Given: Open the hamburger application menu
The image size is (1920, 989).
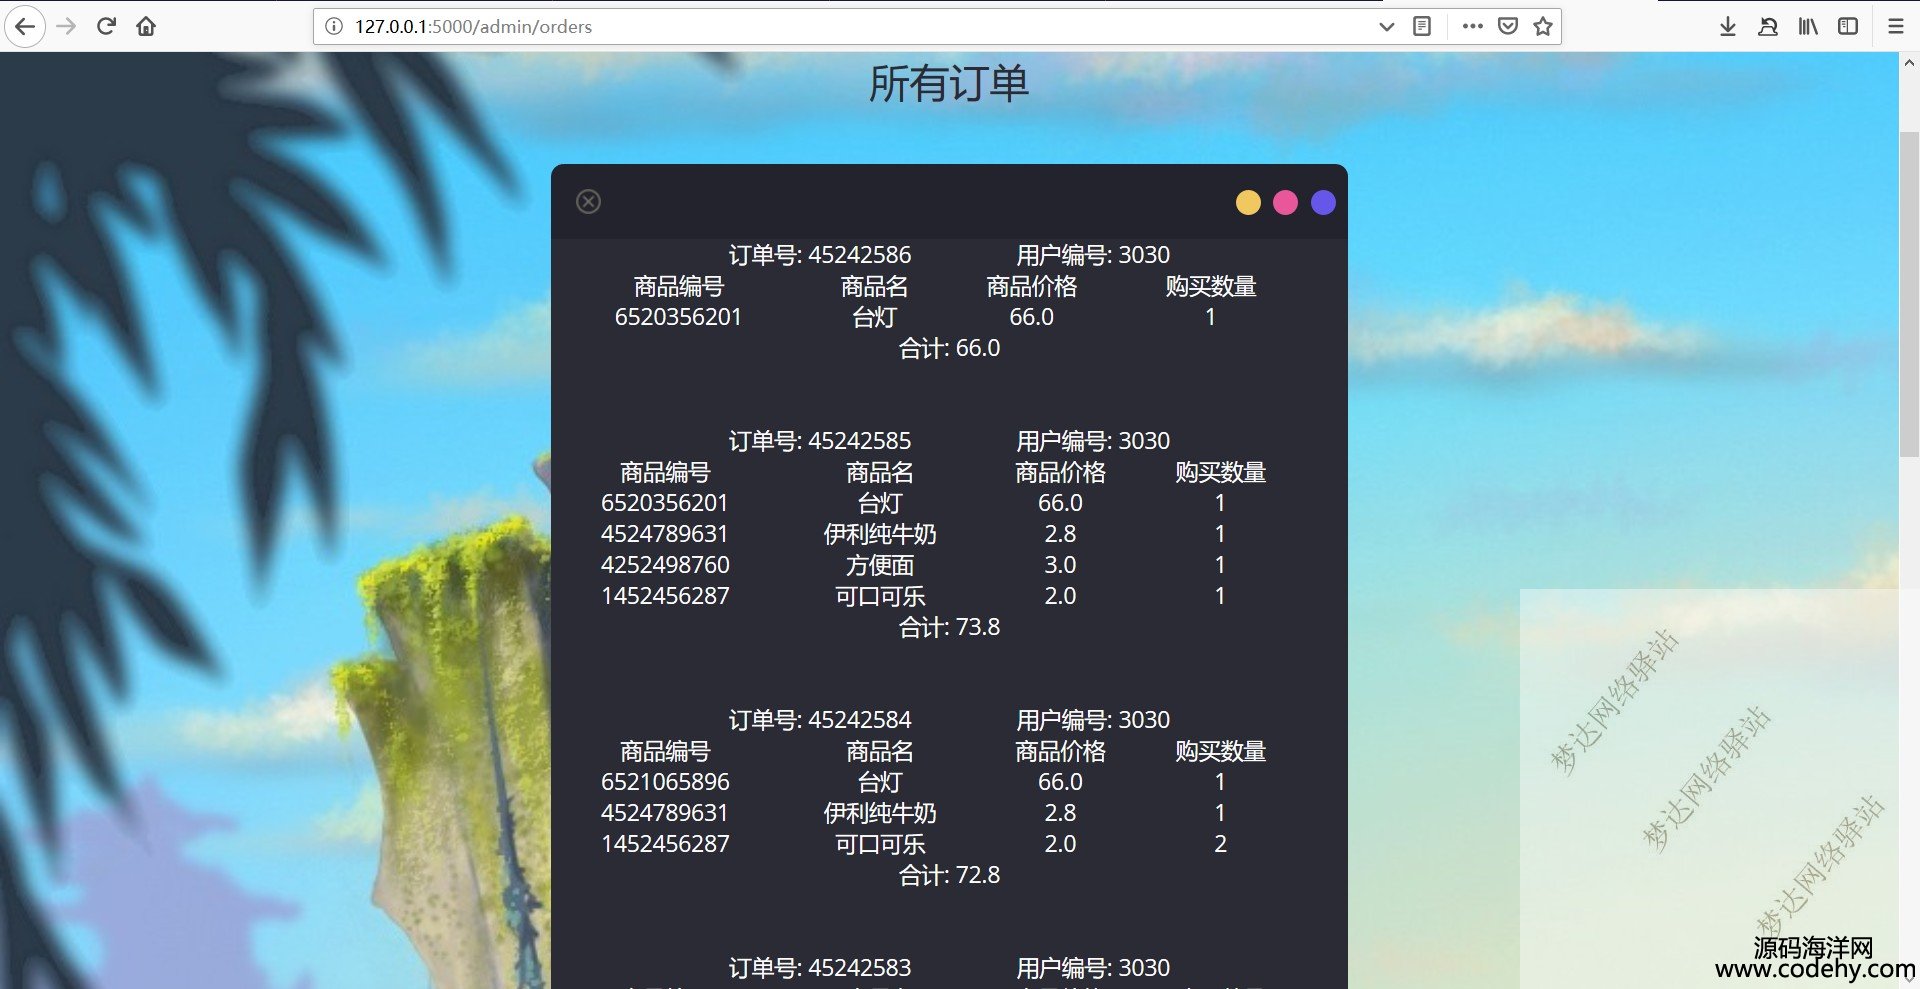Looking at the screenshot, I should (x=1896, y=27).
